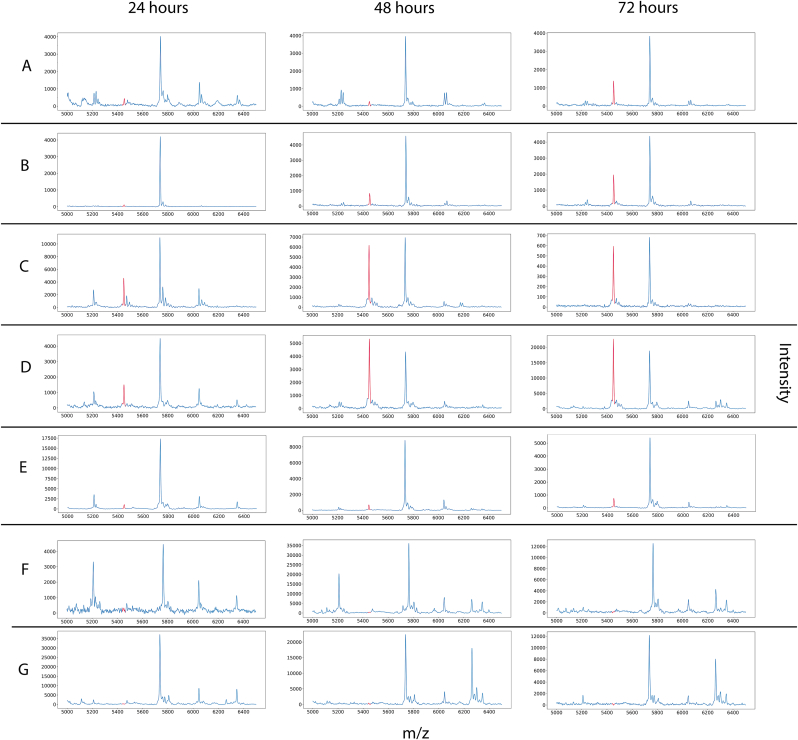Click the red peak in row C 72 hours plot
Screen dimensions: 798x740
pyautogui.click(x=613, y=275)
